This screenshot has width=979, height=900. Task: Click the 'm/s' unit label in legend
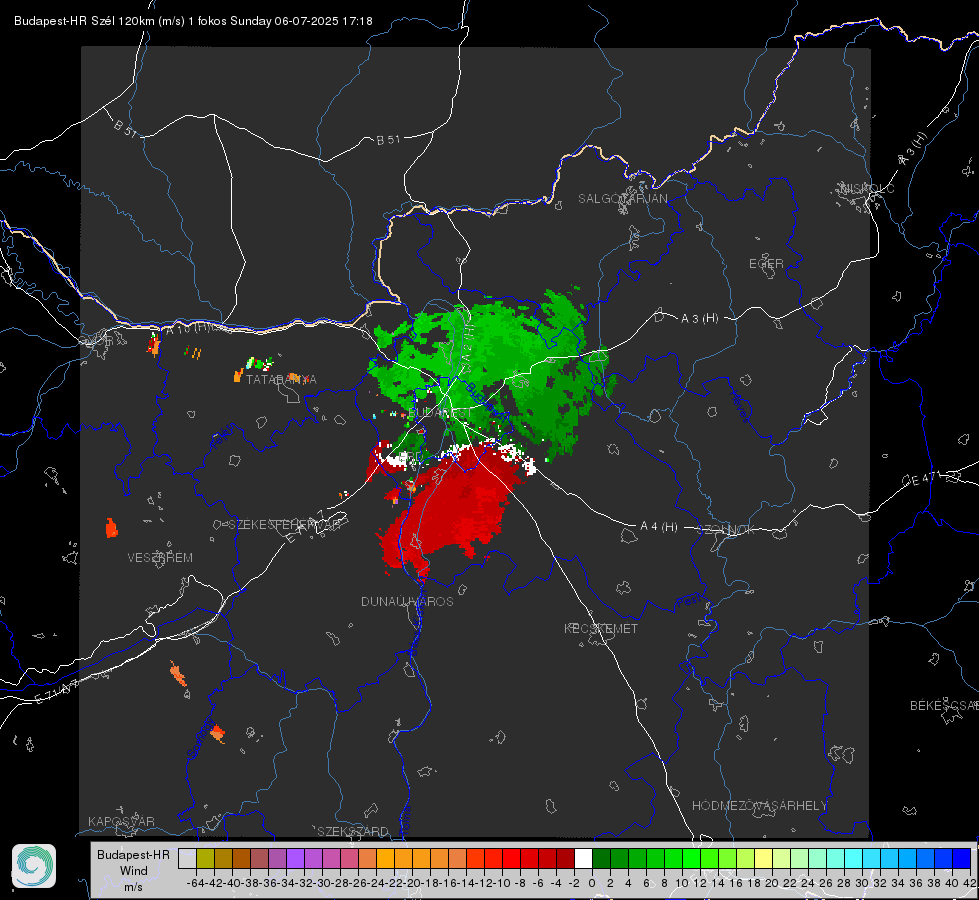tap(134, 887)
